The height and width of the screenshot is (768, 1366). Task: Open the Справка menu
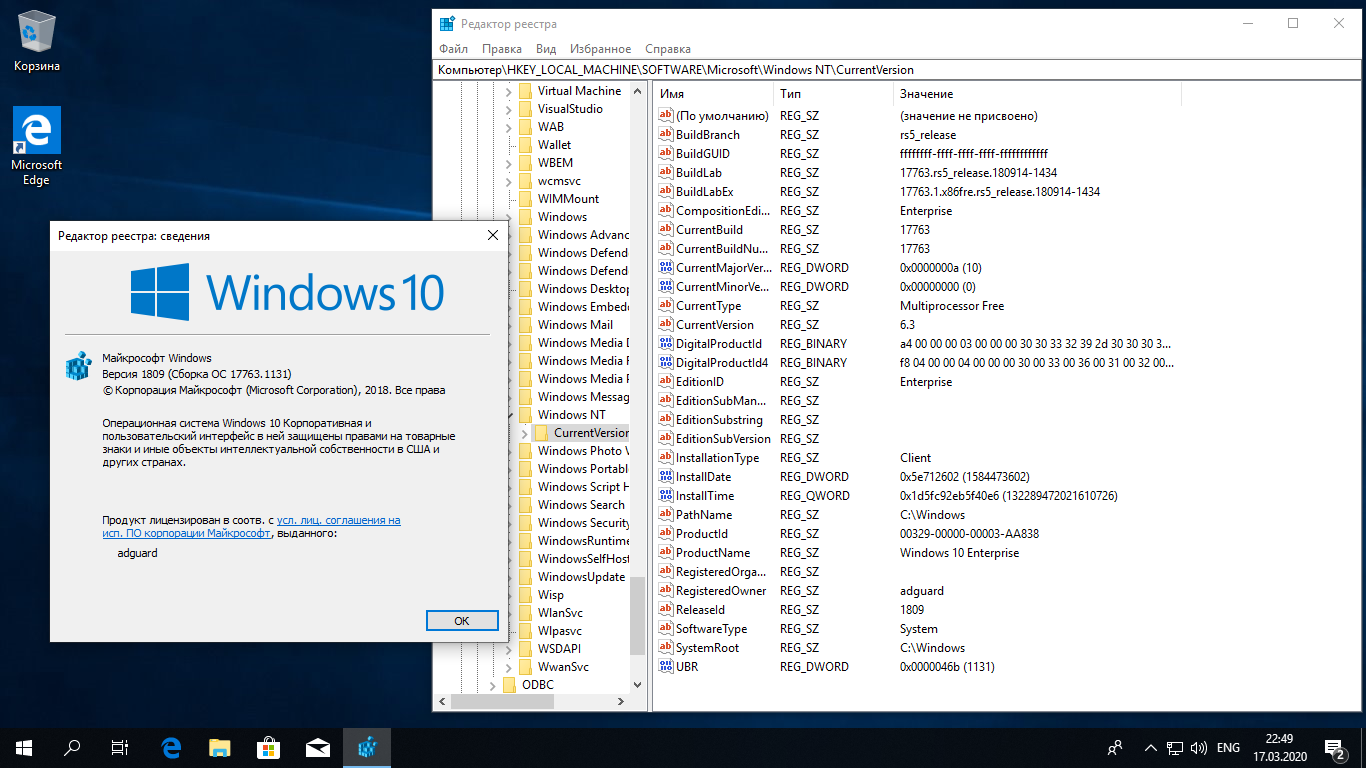coord(667,49)
